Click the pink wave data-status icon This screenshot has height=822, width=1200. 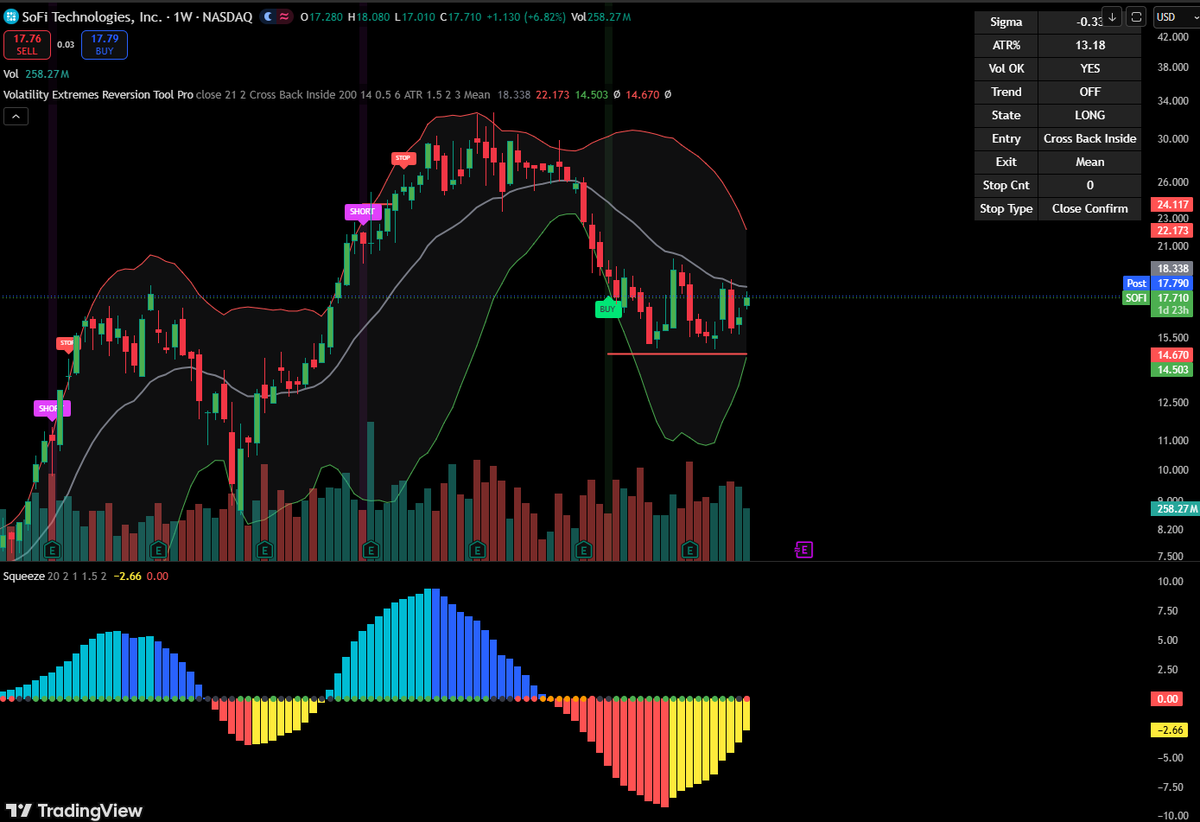[285, 18]
